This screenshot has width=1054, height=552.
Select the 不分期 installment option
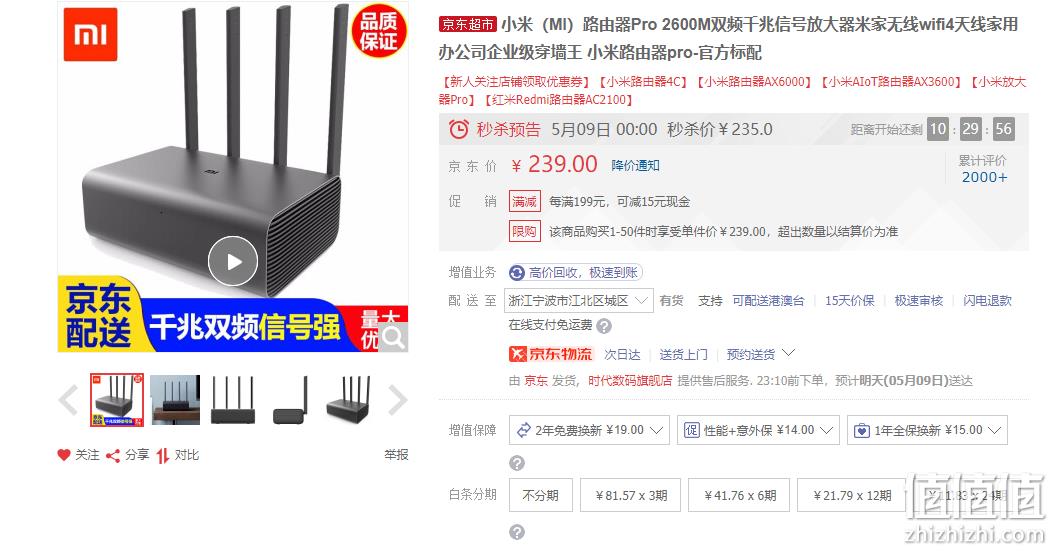[x=540, y=496]
